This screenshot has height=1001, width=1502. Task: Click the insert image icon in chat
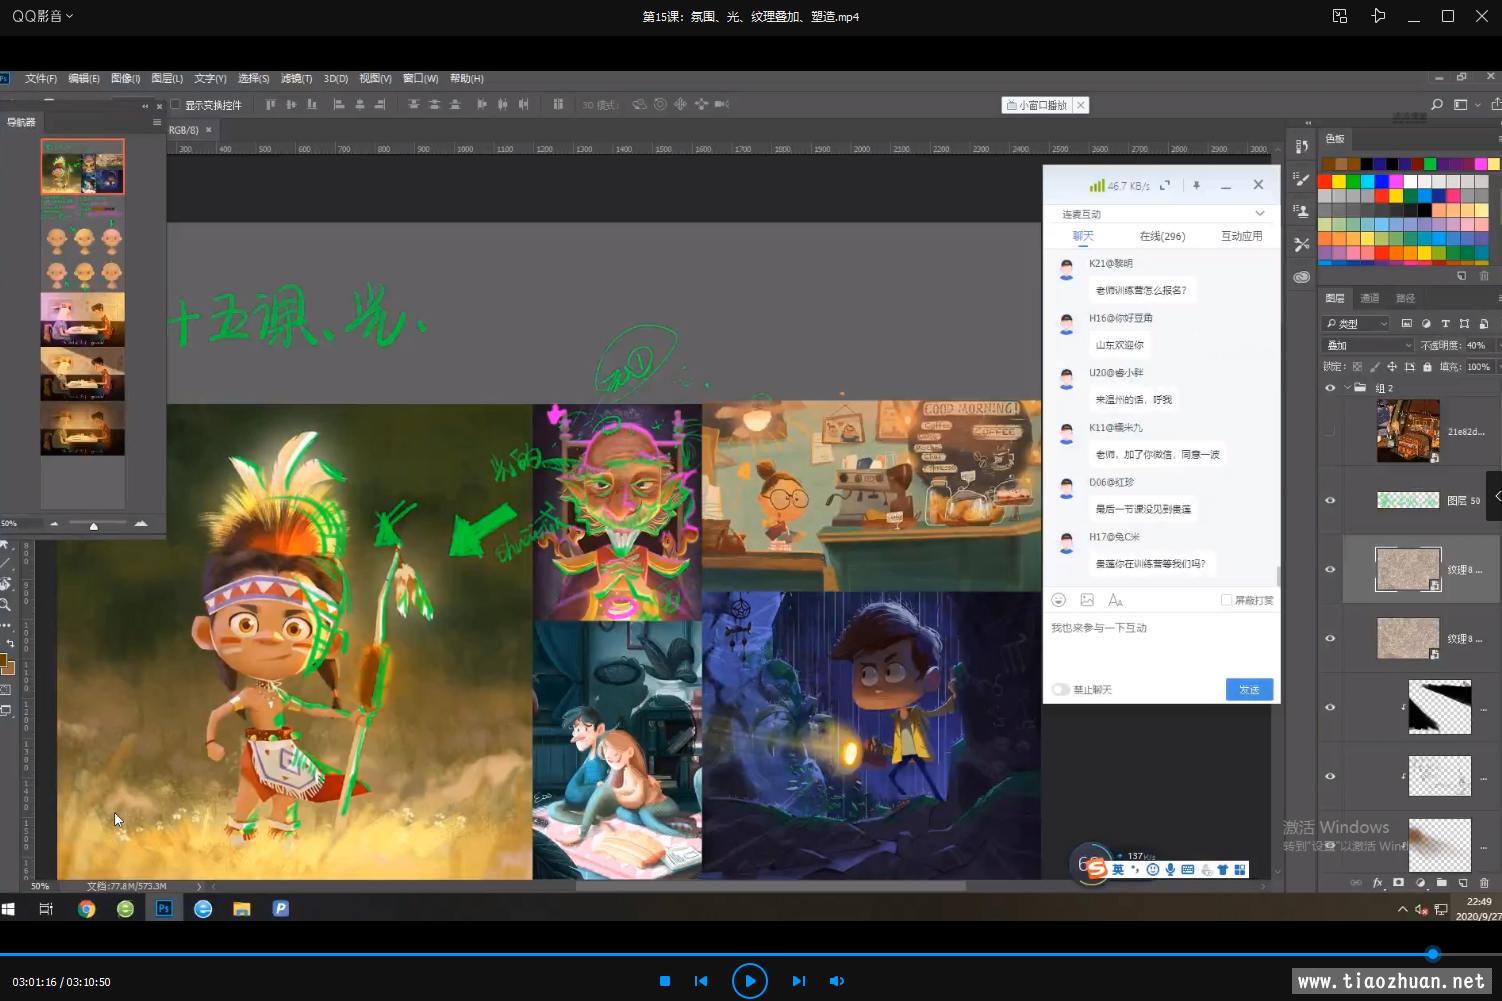pos(1087,600)
